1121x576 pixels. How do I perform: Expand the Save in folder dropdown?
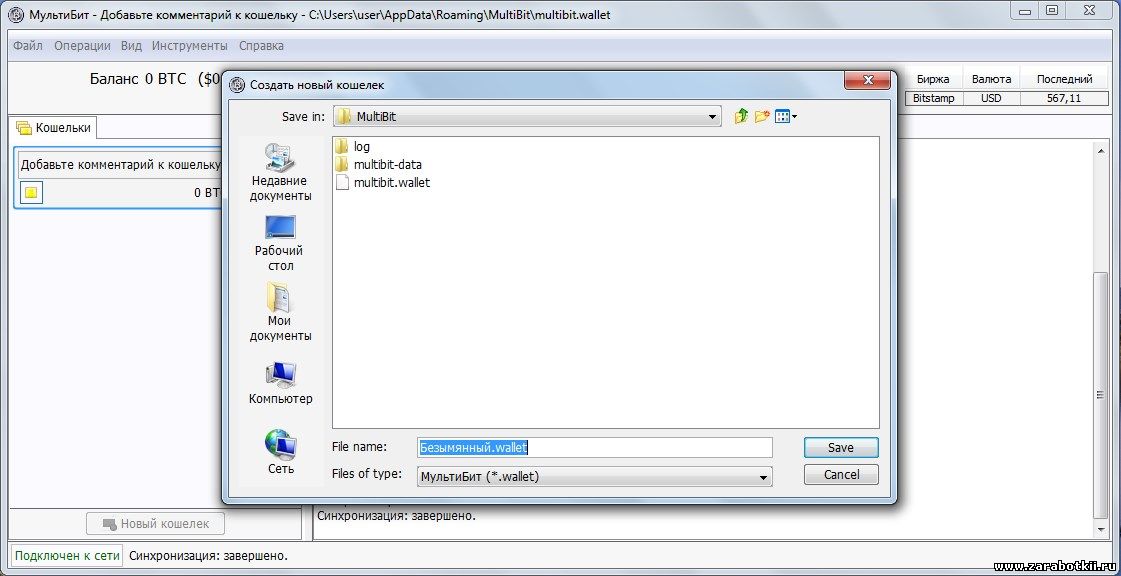click(x=712, y=116)
